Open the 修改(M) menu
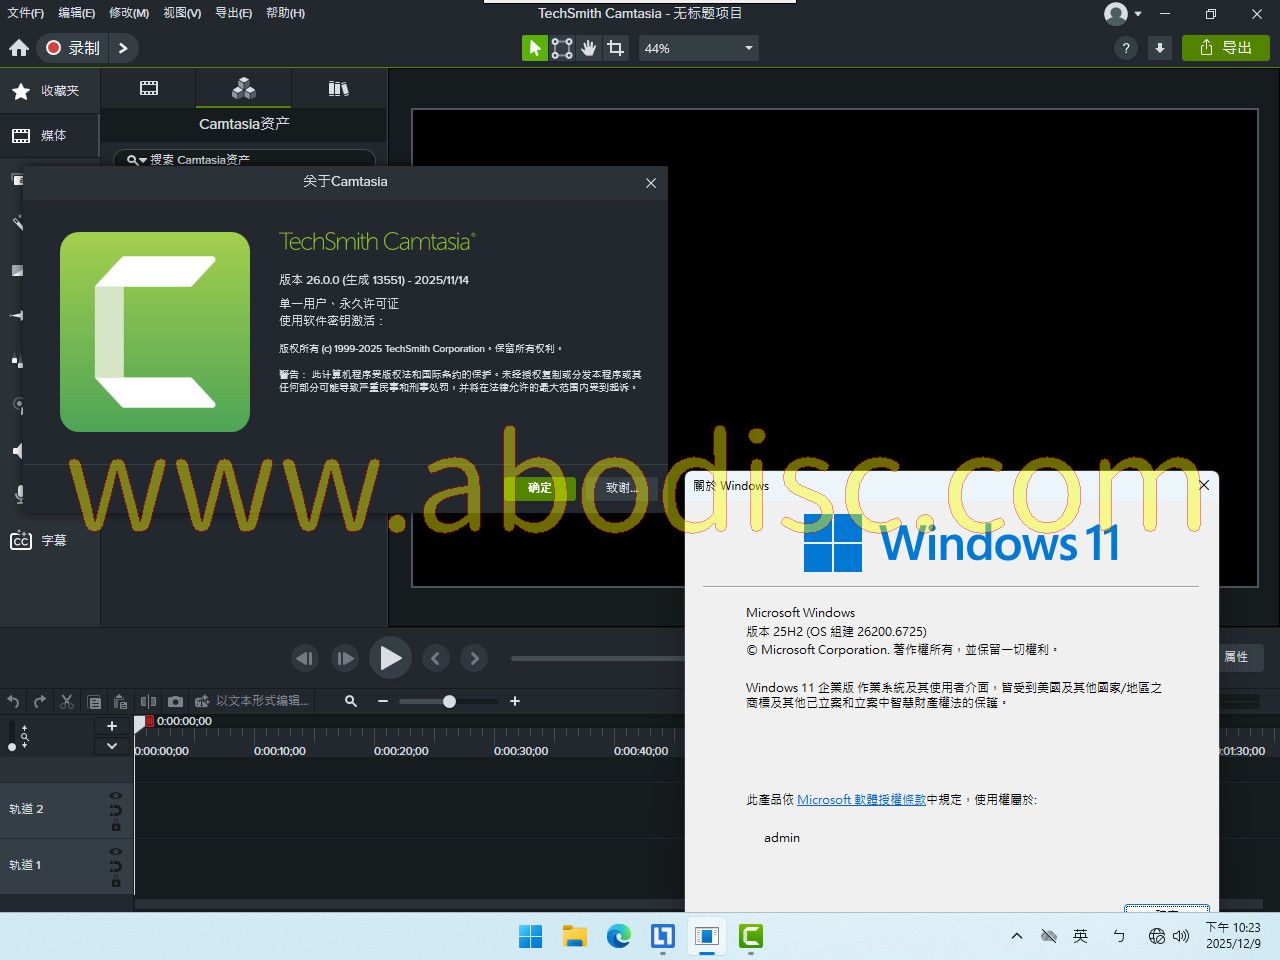Viewport: 1280px width, 960px height. click(129, 13)
